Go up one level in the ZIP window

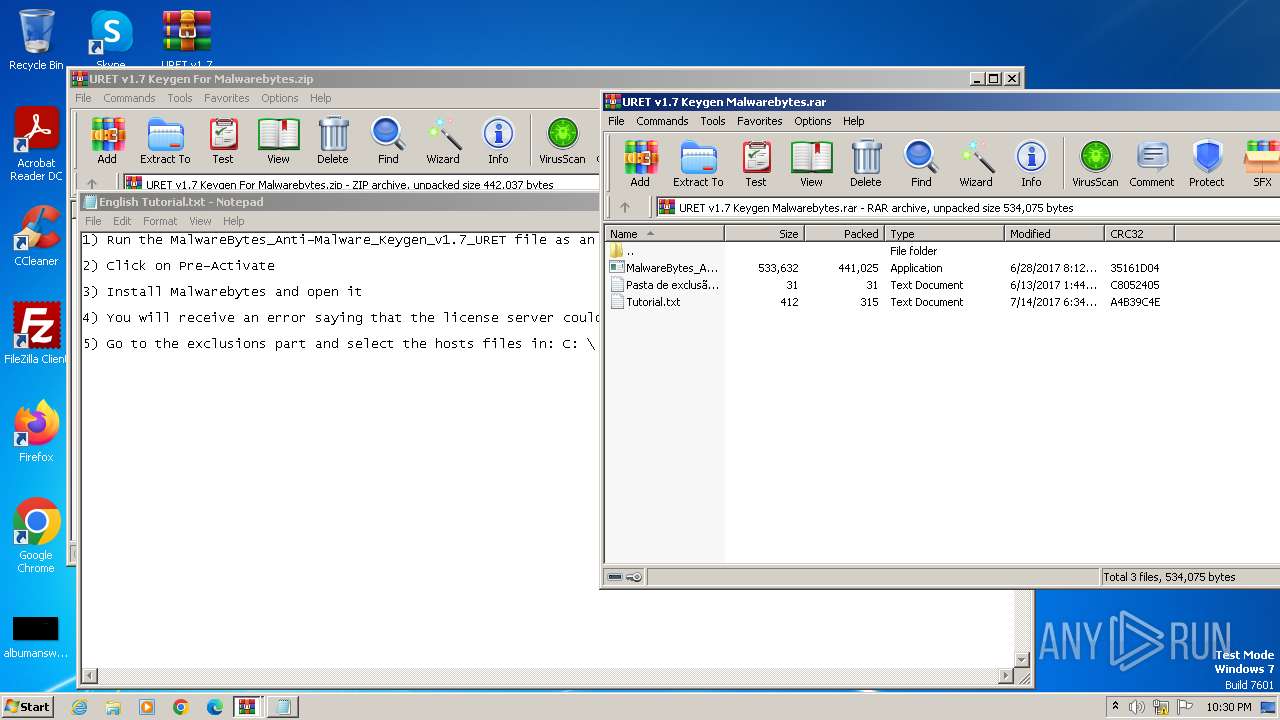click(x=92, y=184)
